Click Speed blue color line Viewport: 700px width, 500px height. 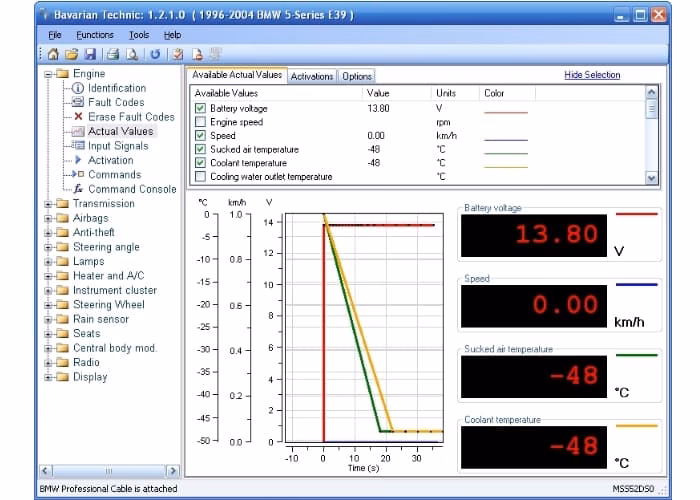click(506, 140)
